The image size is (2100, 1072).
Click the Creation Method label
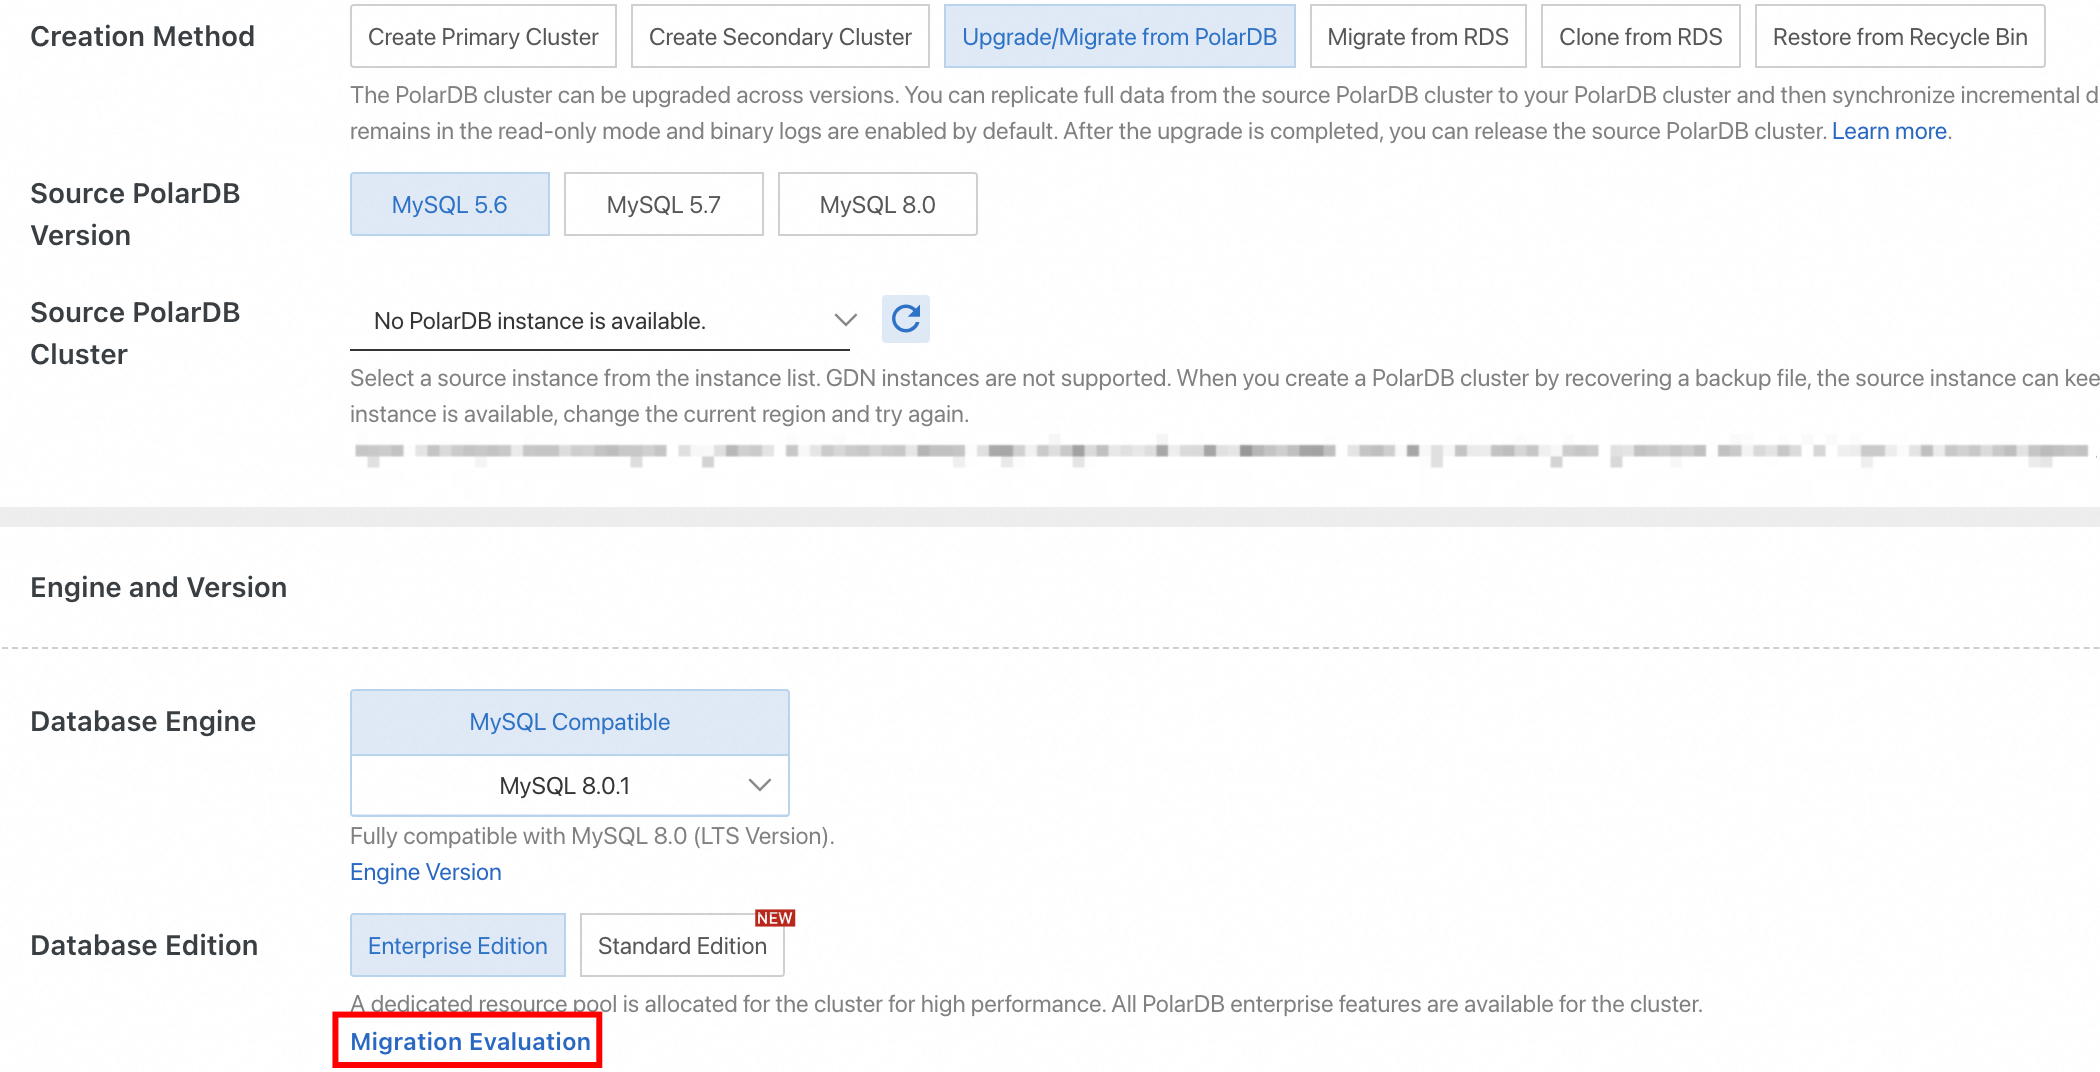tap(143, 37)
